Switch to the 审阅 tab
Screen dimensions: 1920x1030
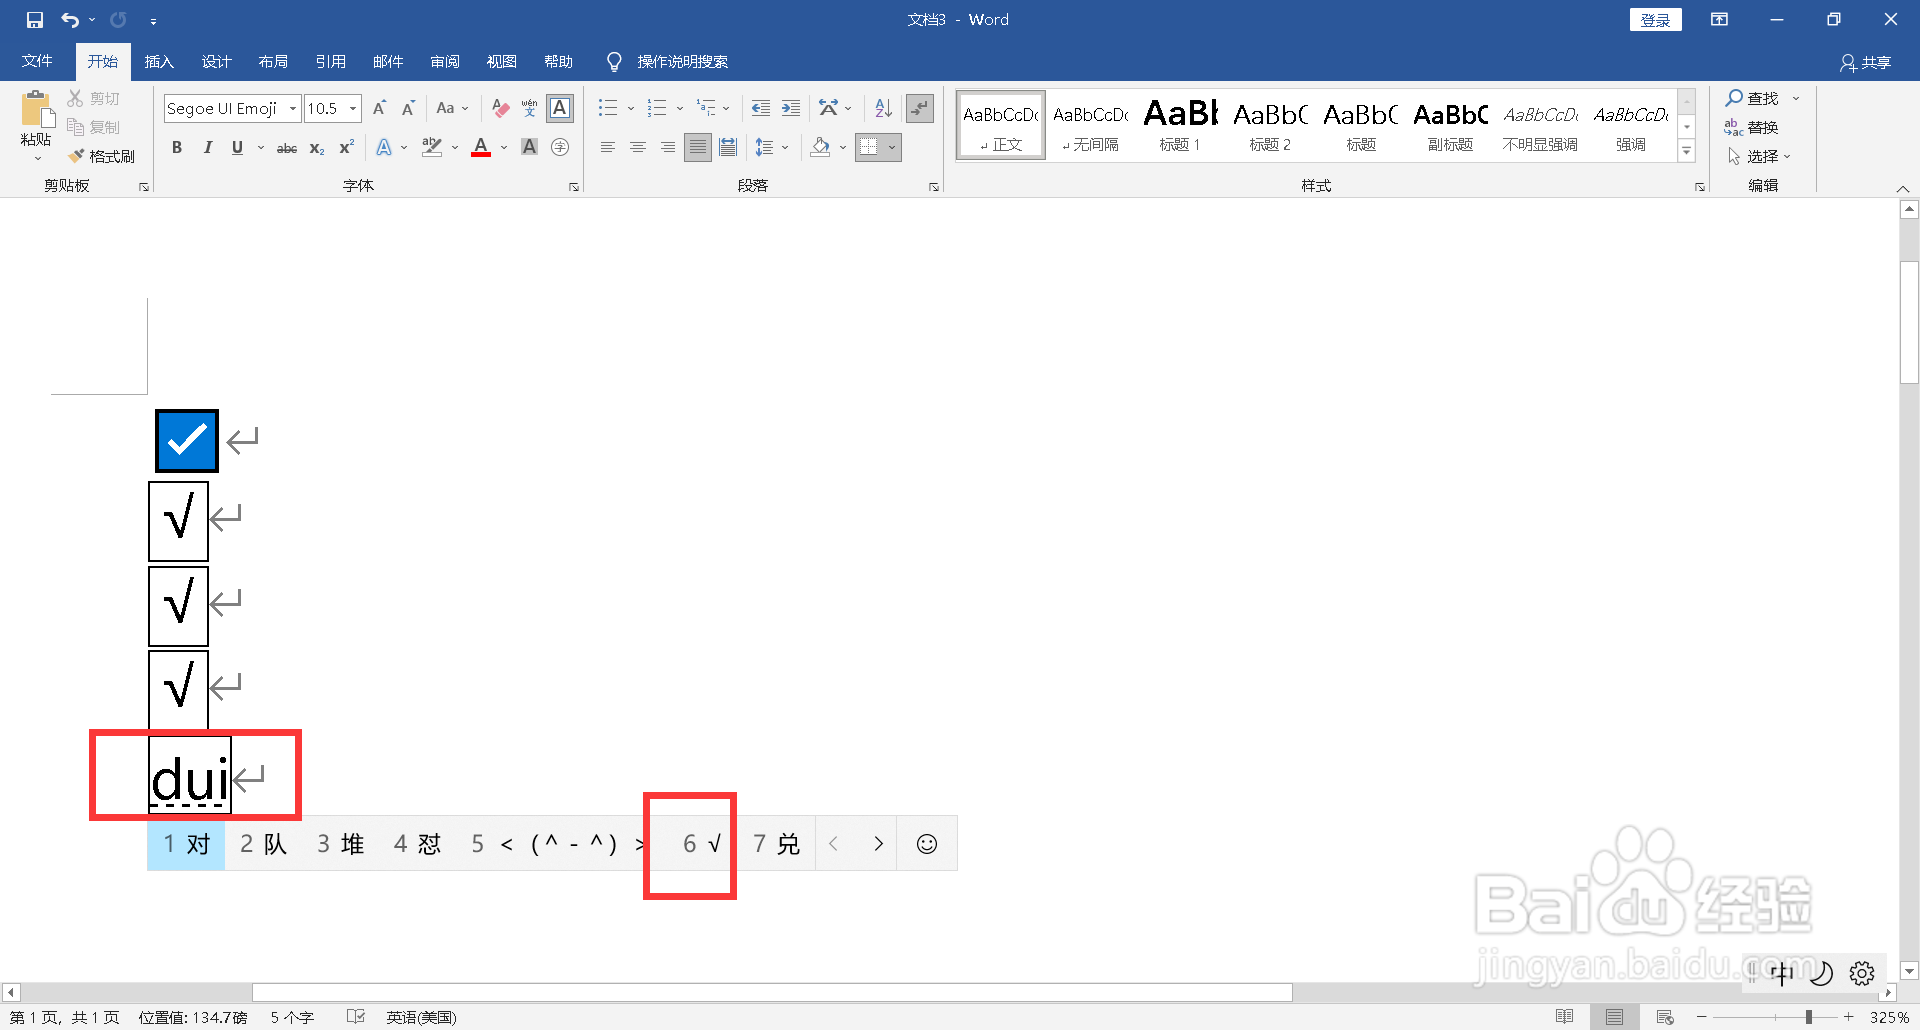445,61
